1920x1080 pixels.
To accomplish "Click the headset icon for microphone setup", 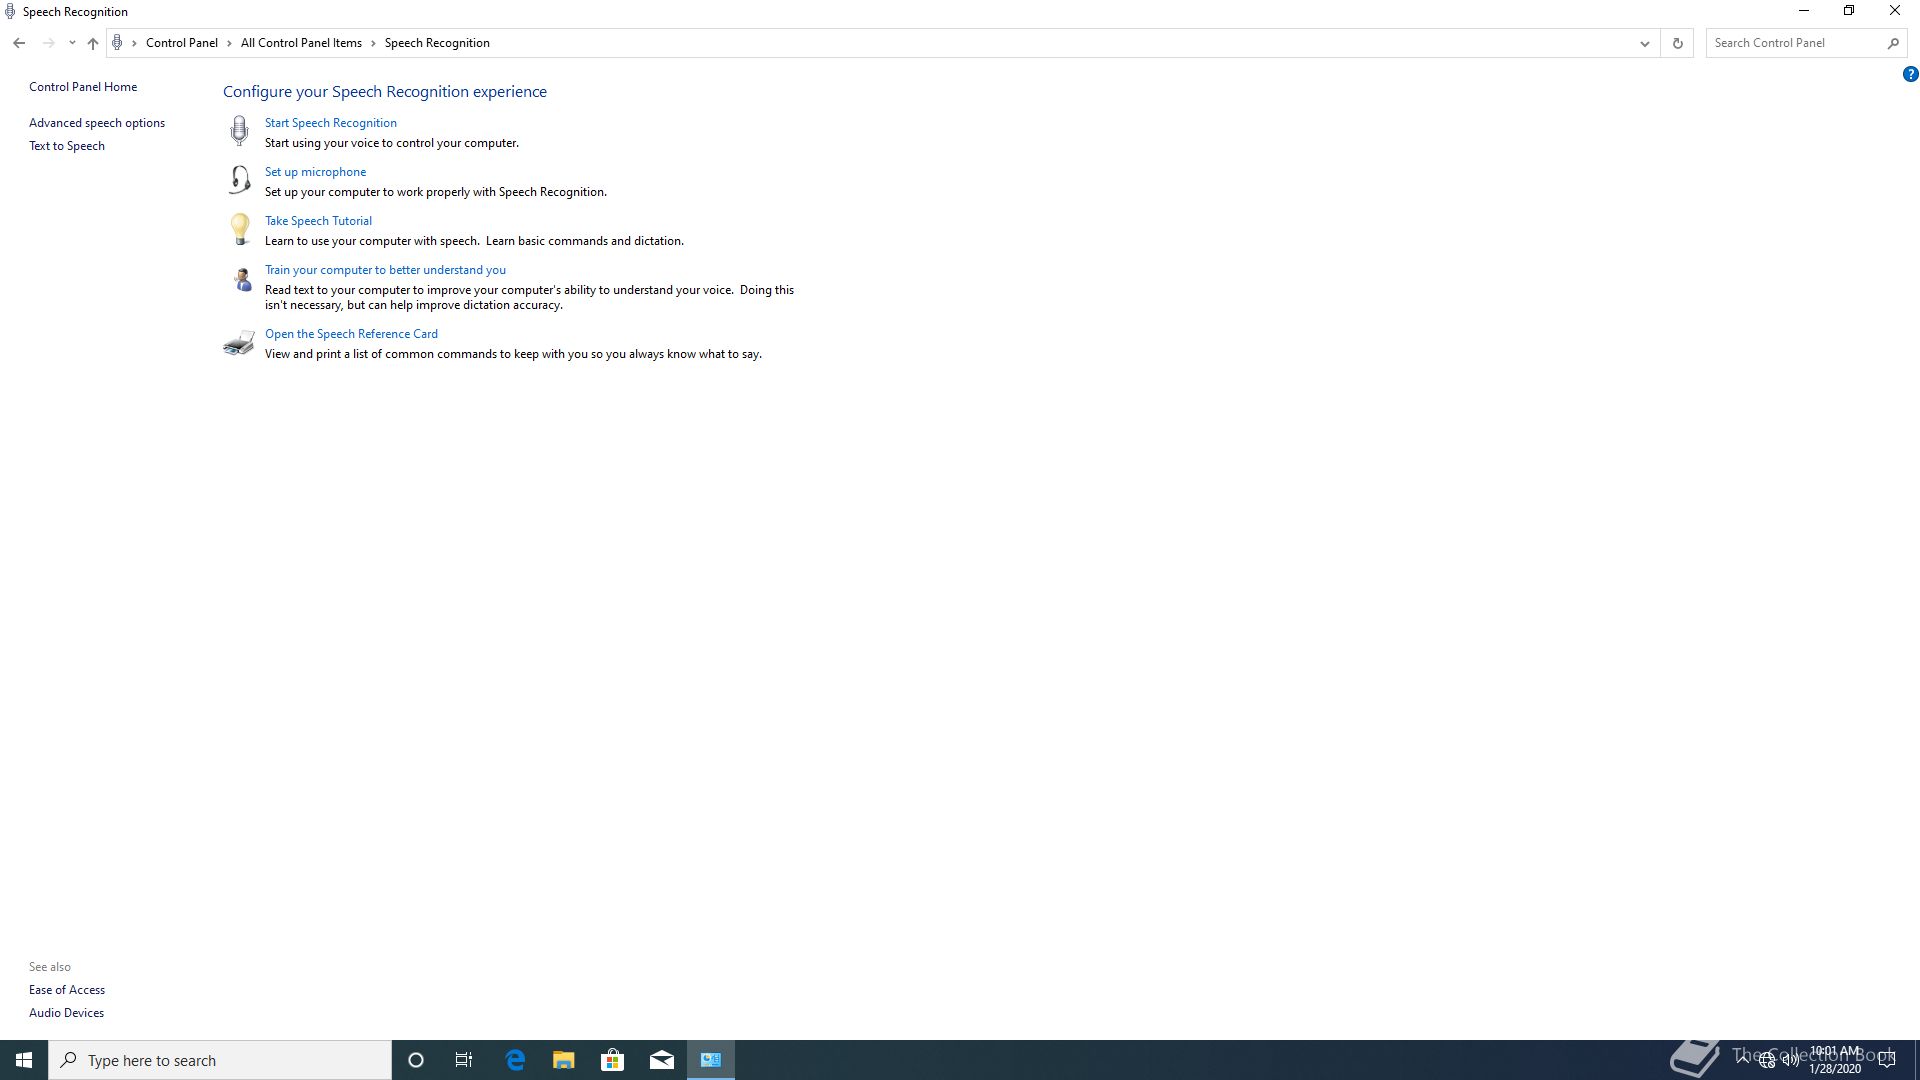I will click(x=239, y=179).
